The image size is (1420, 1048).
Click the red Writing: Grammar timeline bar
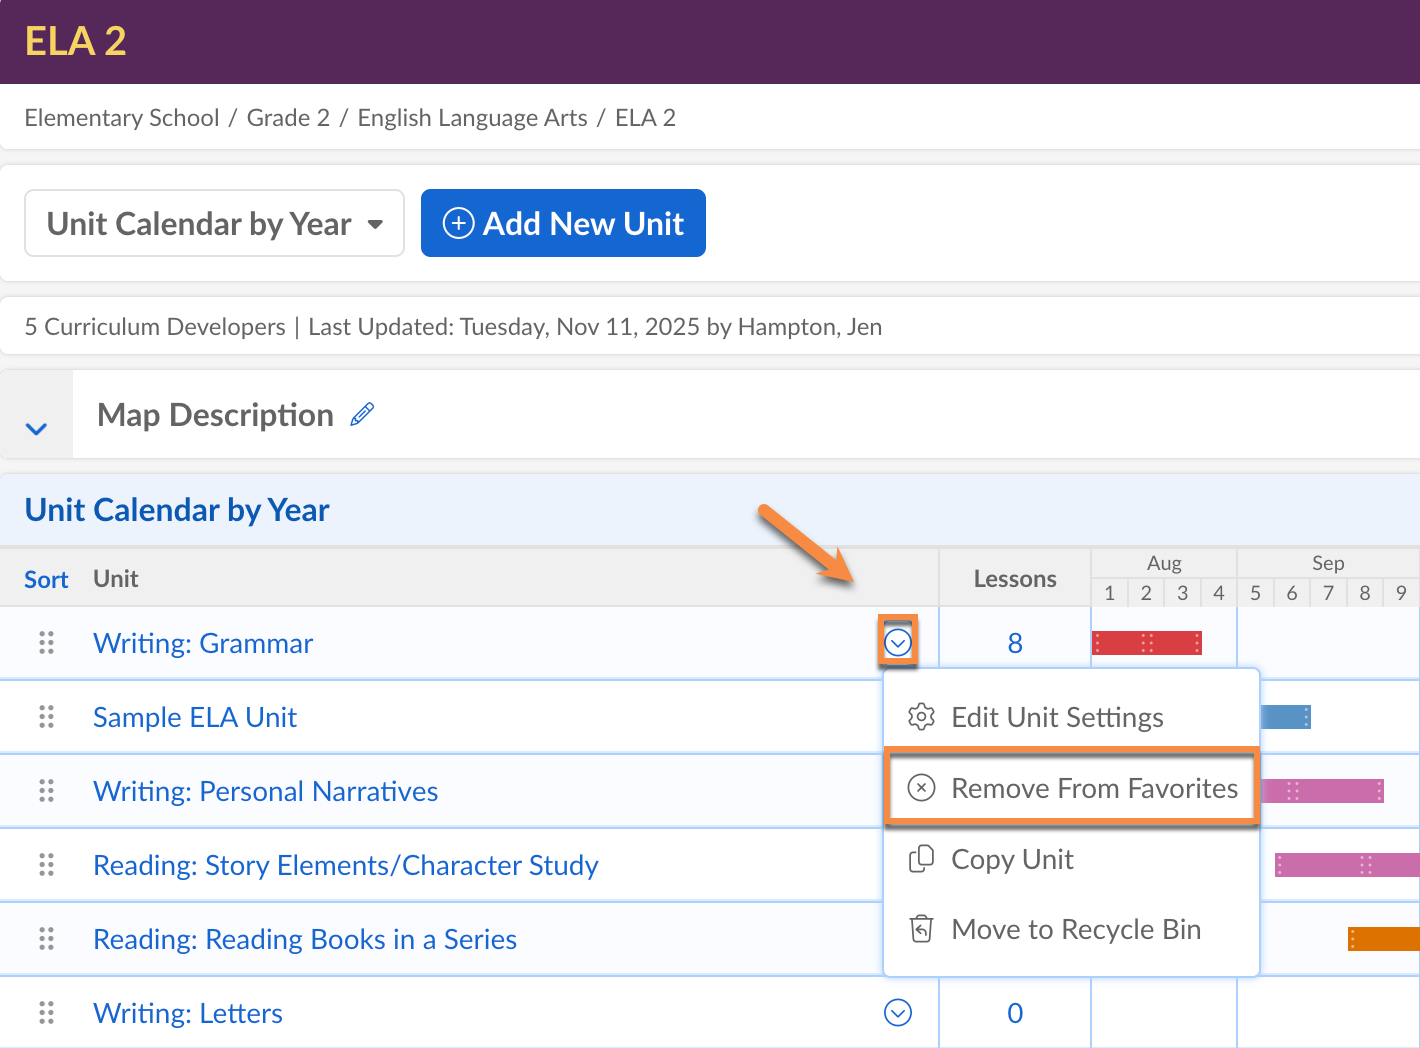(1146, 643)
